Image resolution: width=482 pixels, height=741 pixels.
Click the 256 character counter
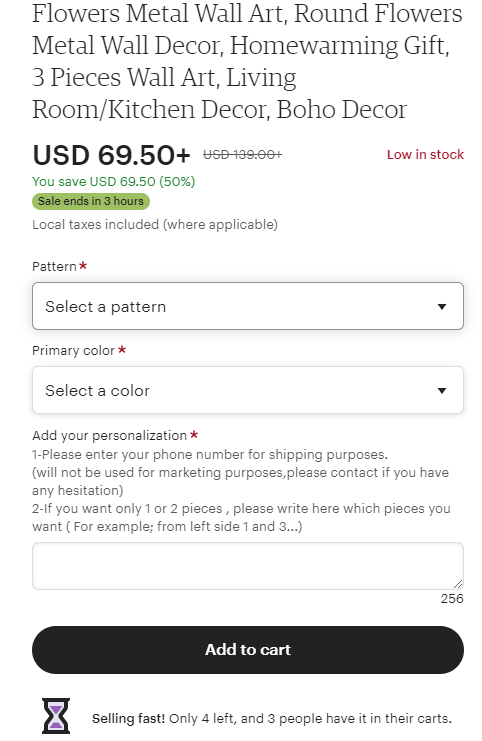click(x=452, y=599)
